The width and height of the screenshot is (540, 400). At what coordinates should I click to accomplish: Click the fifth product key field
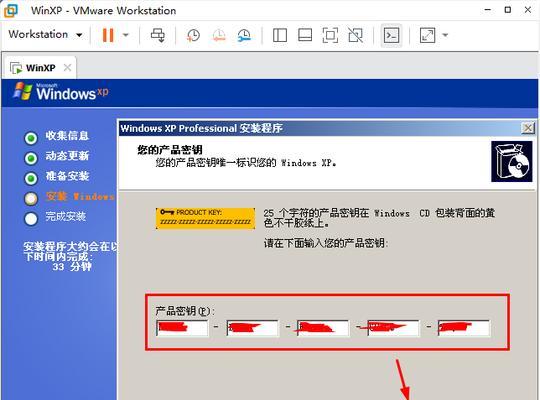click(464, 328)
